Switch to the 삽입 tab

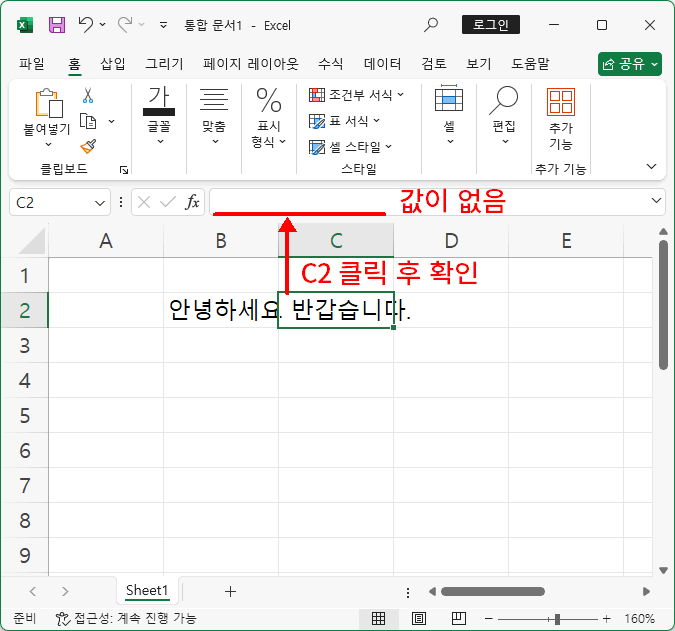tap(113, 64)
